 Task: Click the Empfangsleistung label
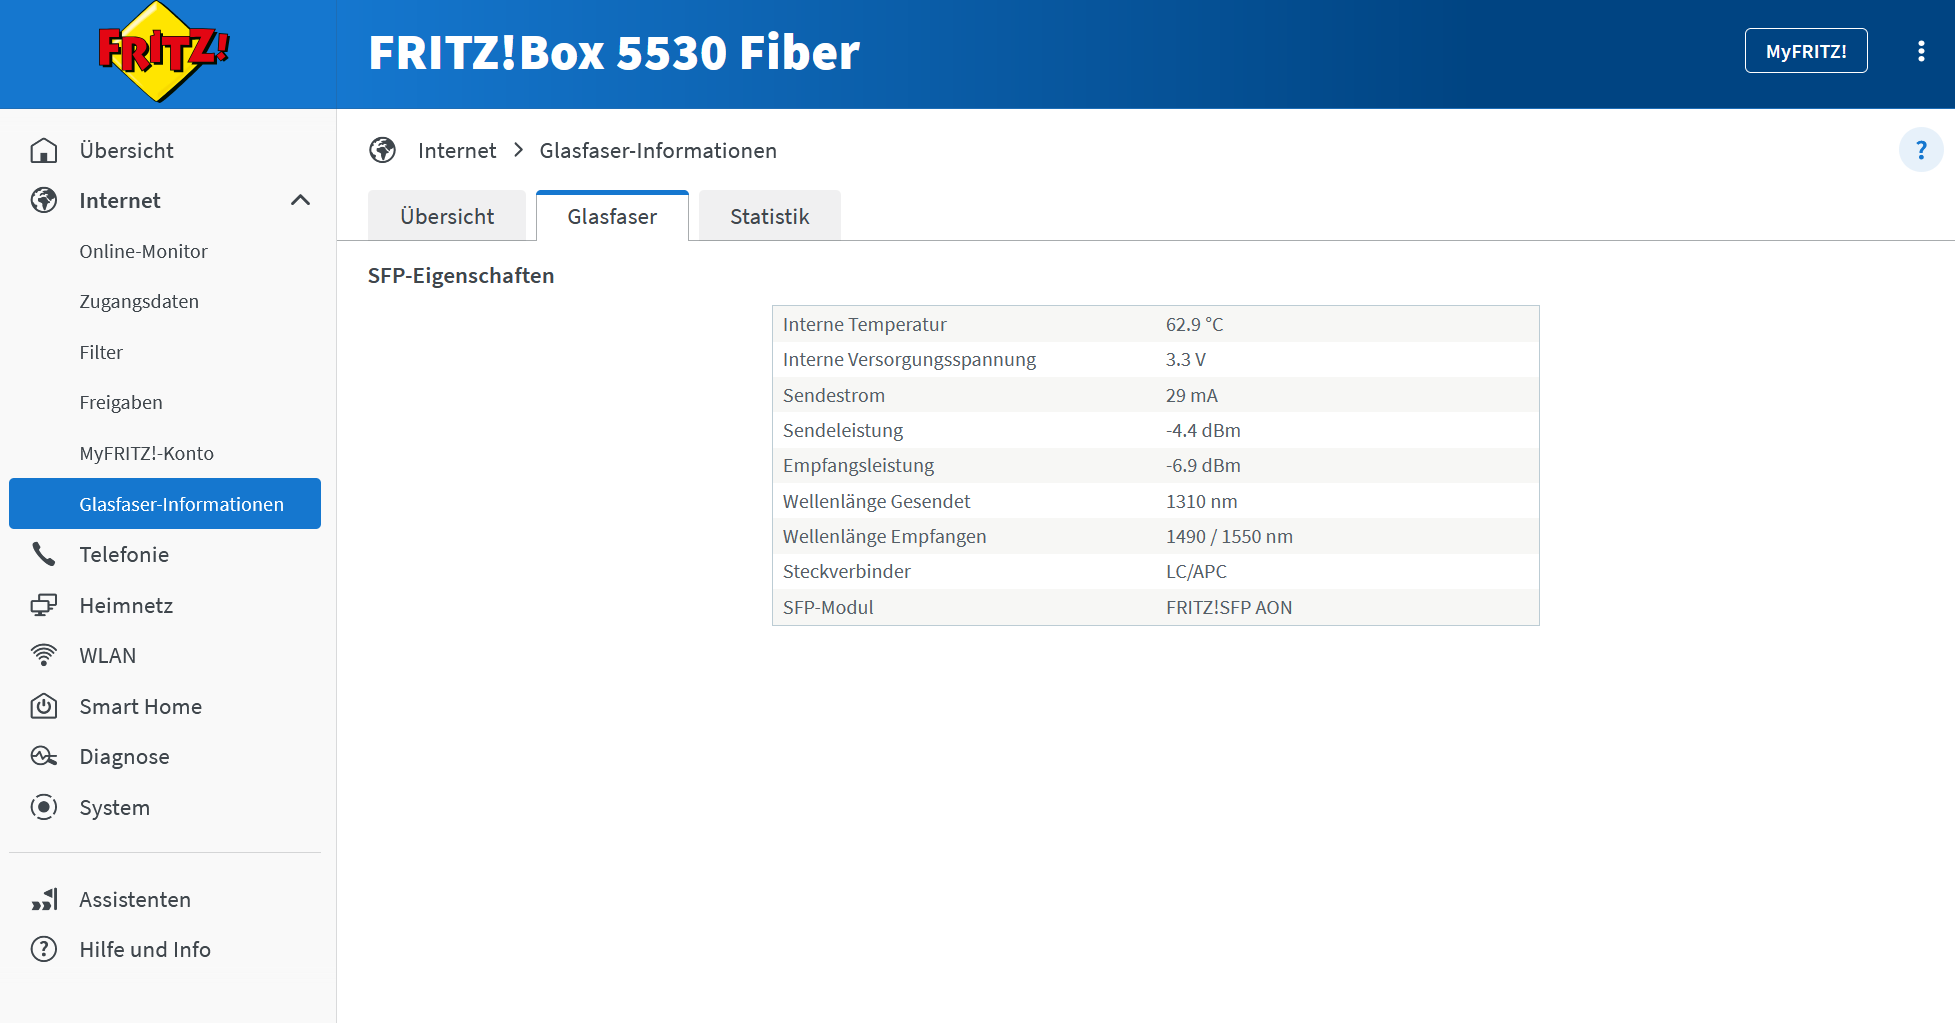click(x=858, y=465)
